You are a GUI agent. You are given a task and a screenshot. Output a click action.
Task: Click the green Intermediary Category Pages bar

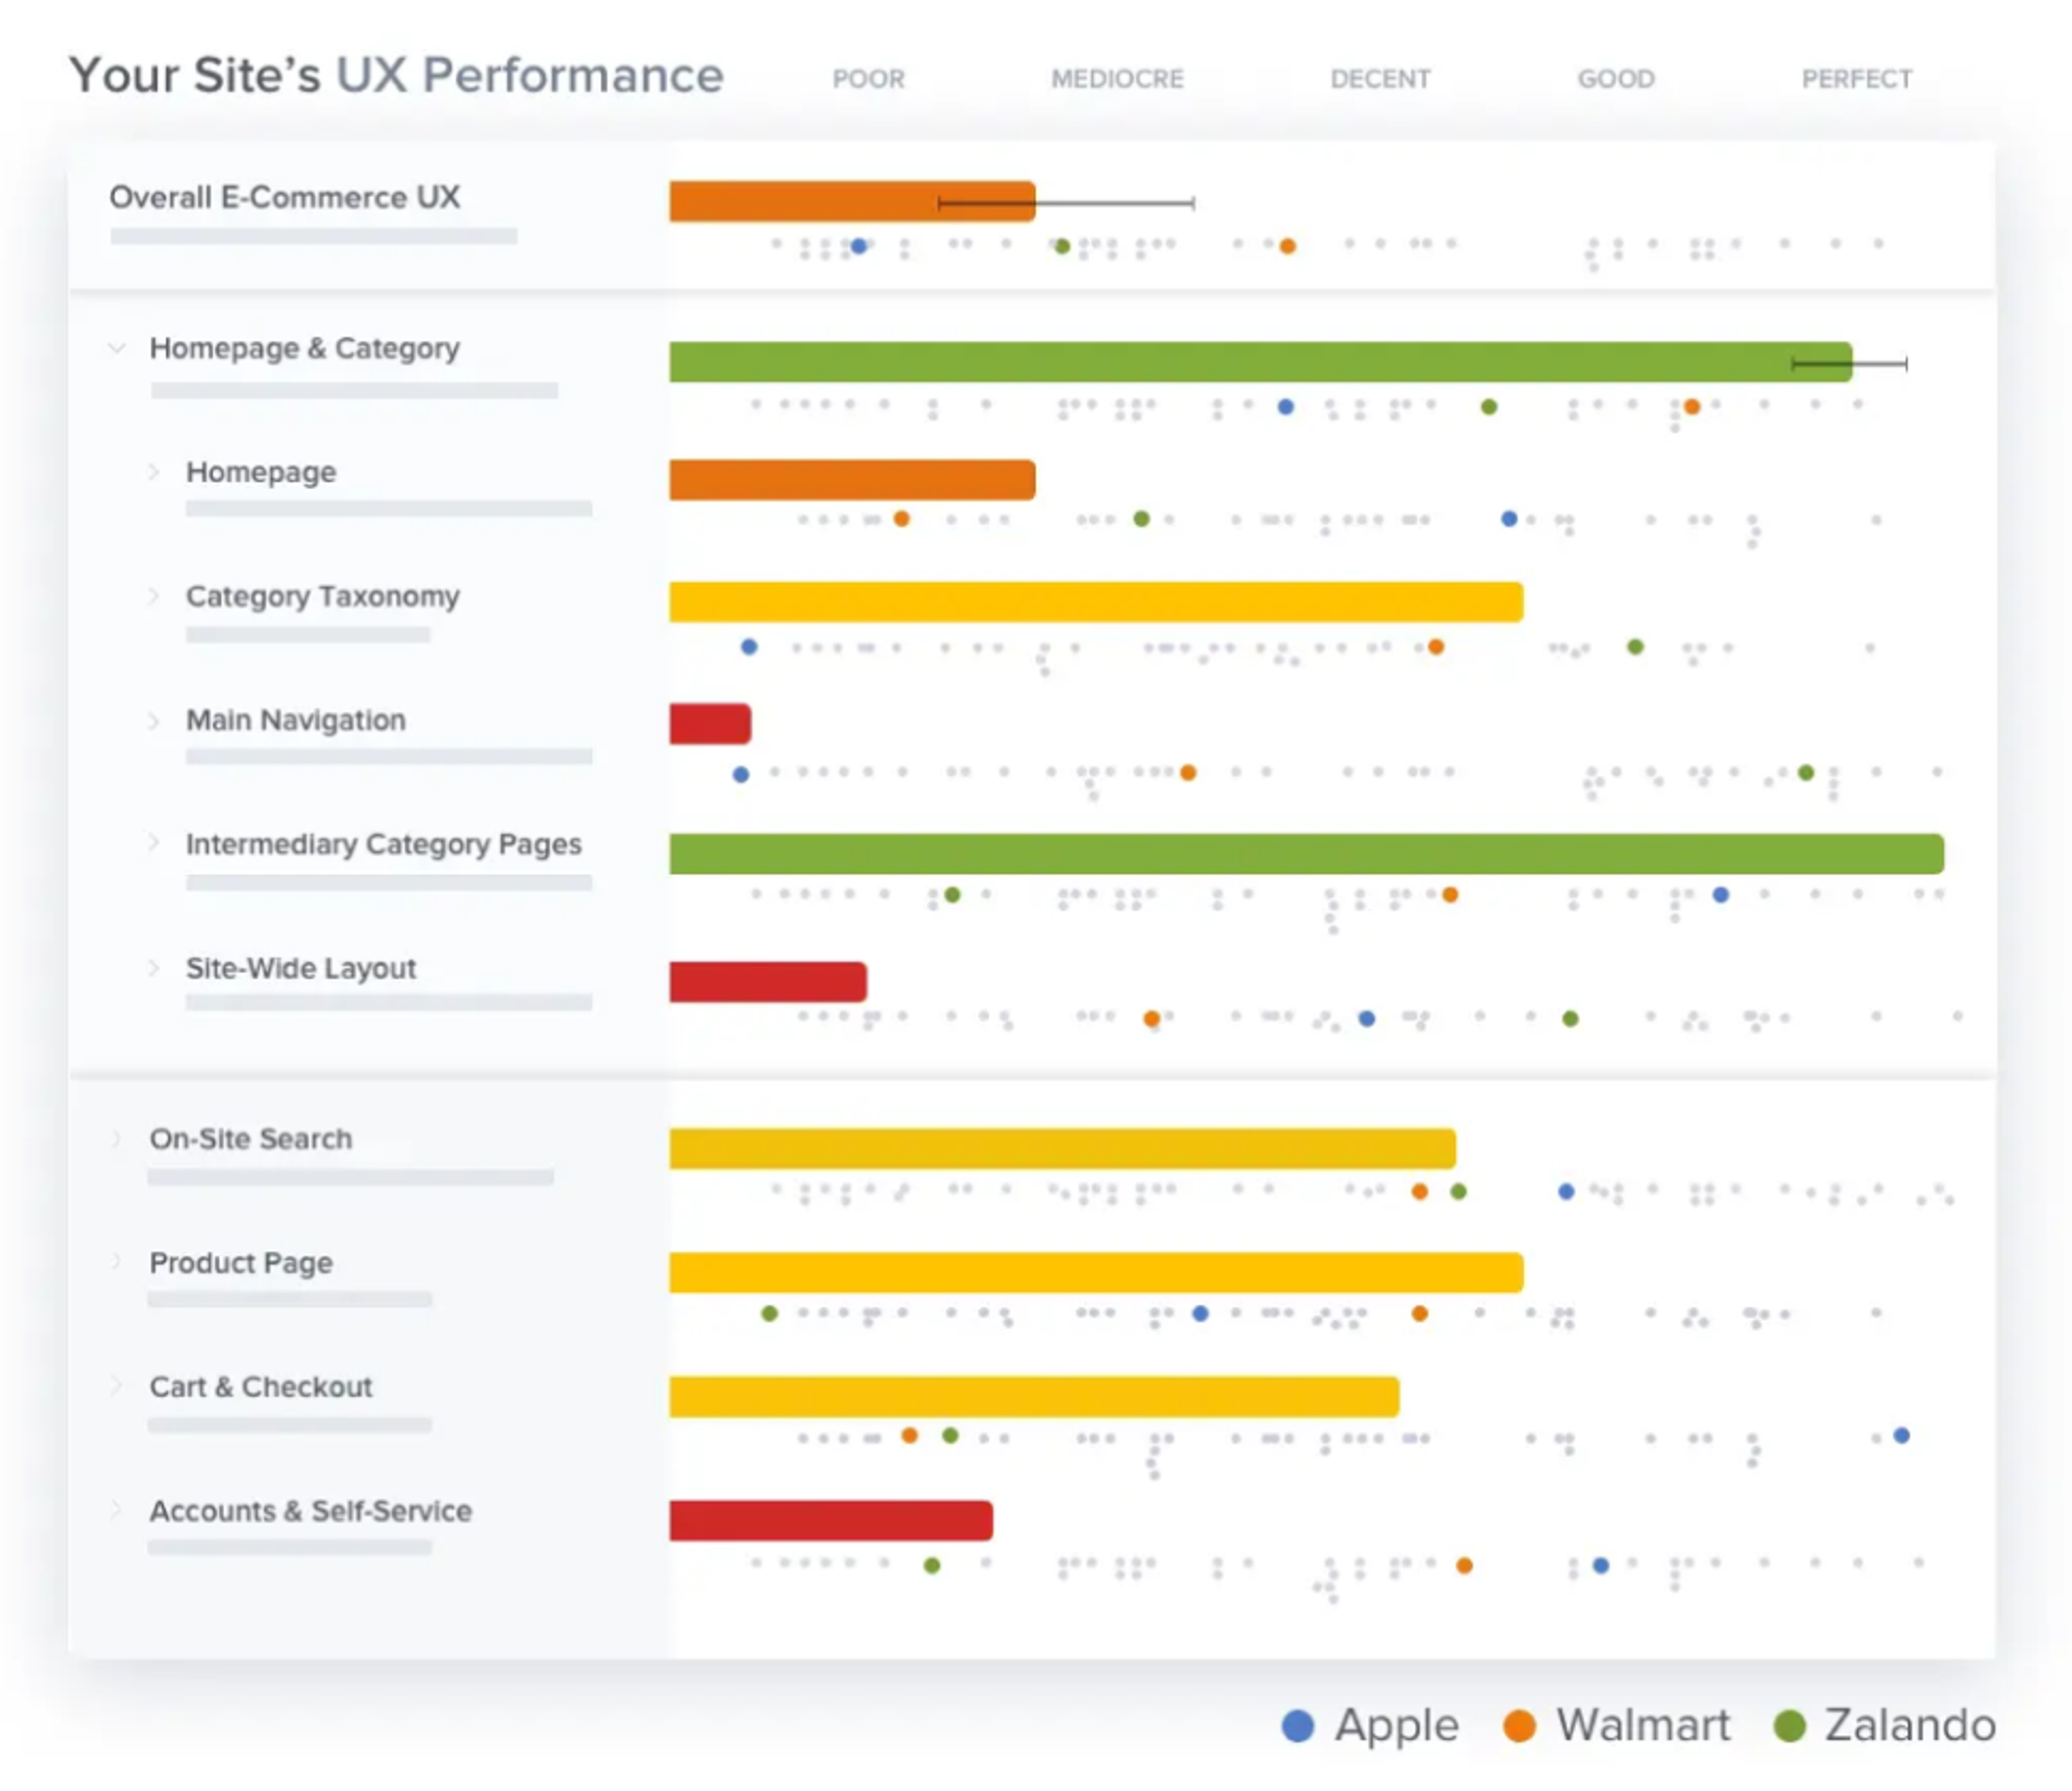click(x=1305, y=853)
